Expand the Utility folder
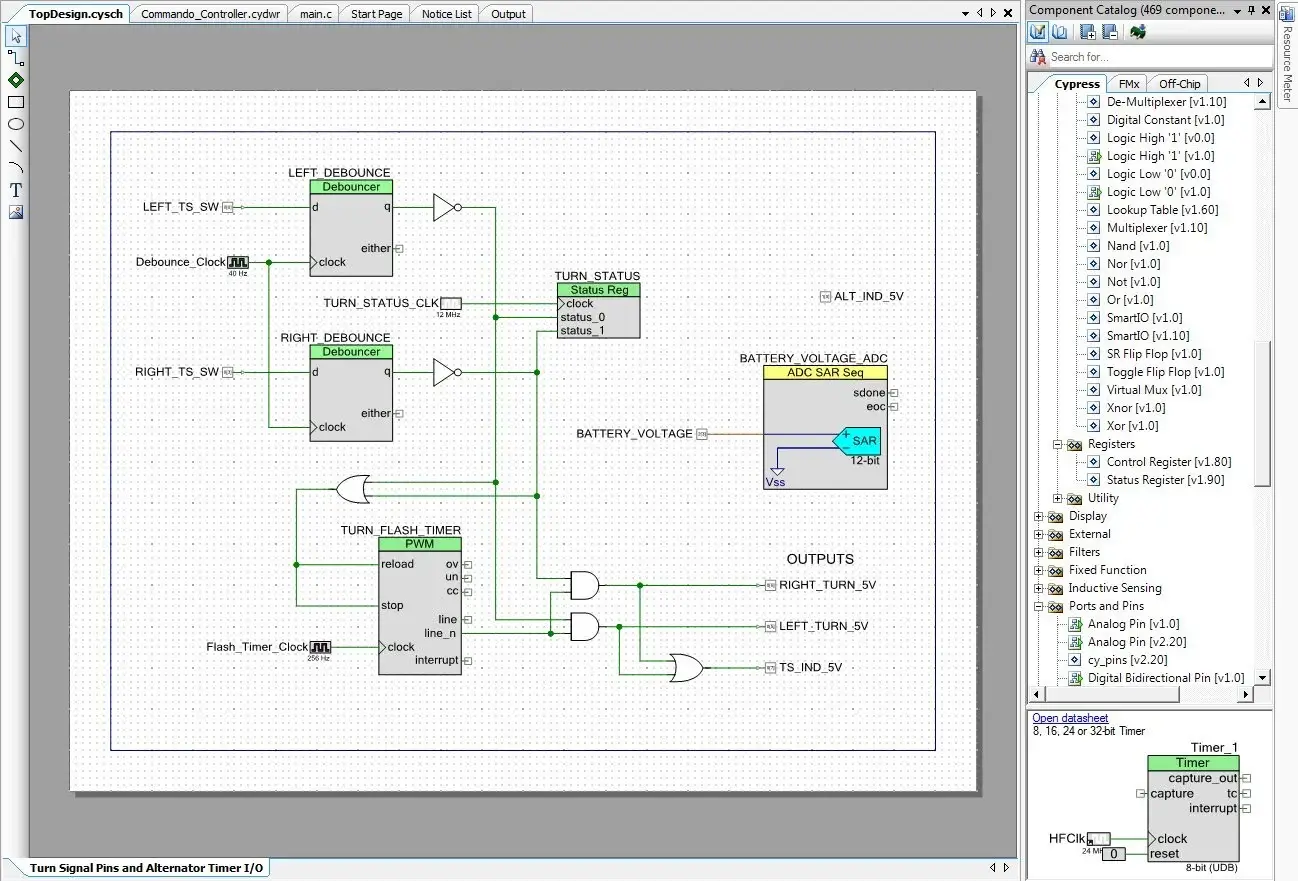 pyautogui.click(x=1057, y=498)
